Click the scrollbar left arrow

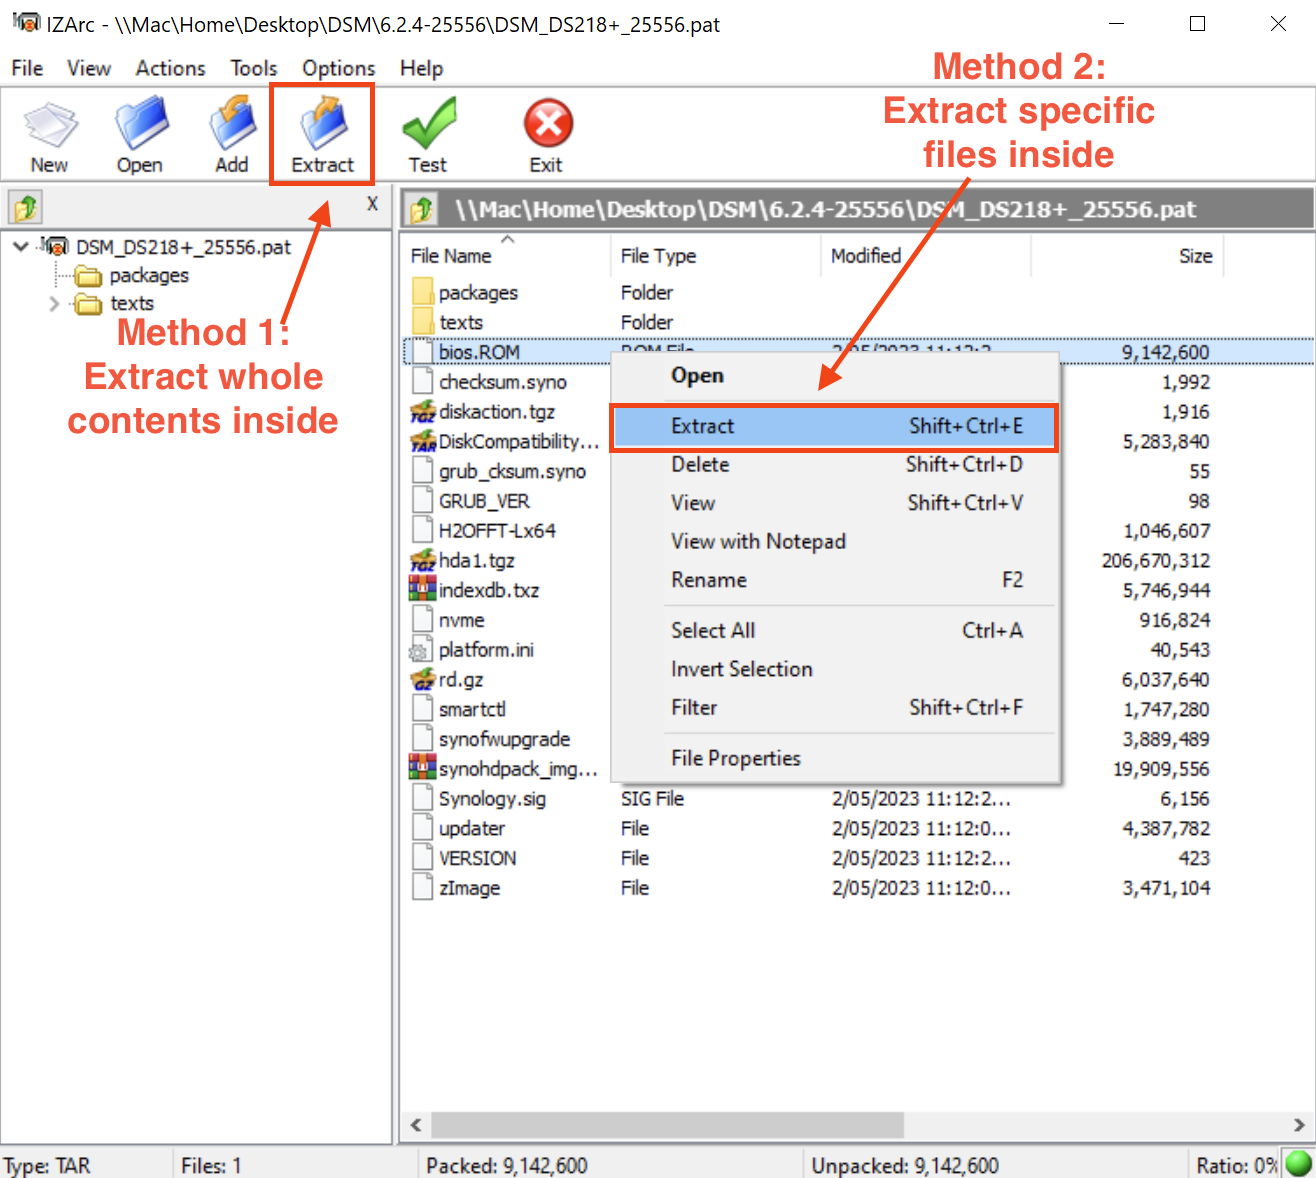click(x=416, y=1125)
